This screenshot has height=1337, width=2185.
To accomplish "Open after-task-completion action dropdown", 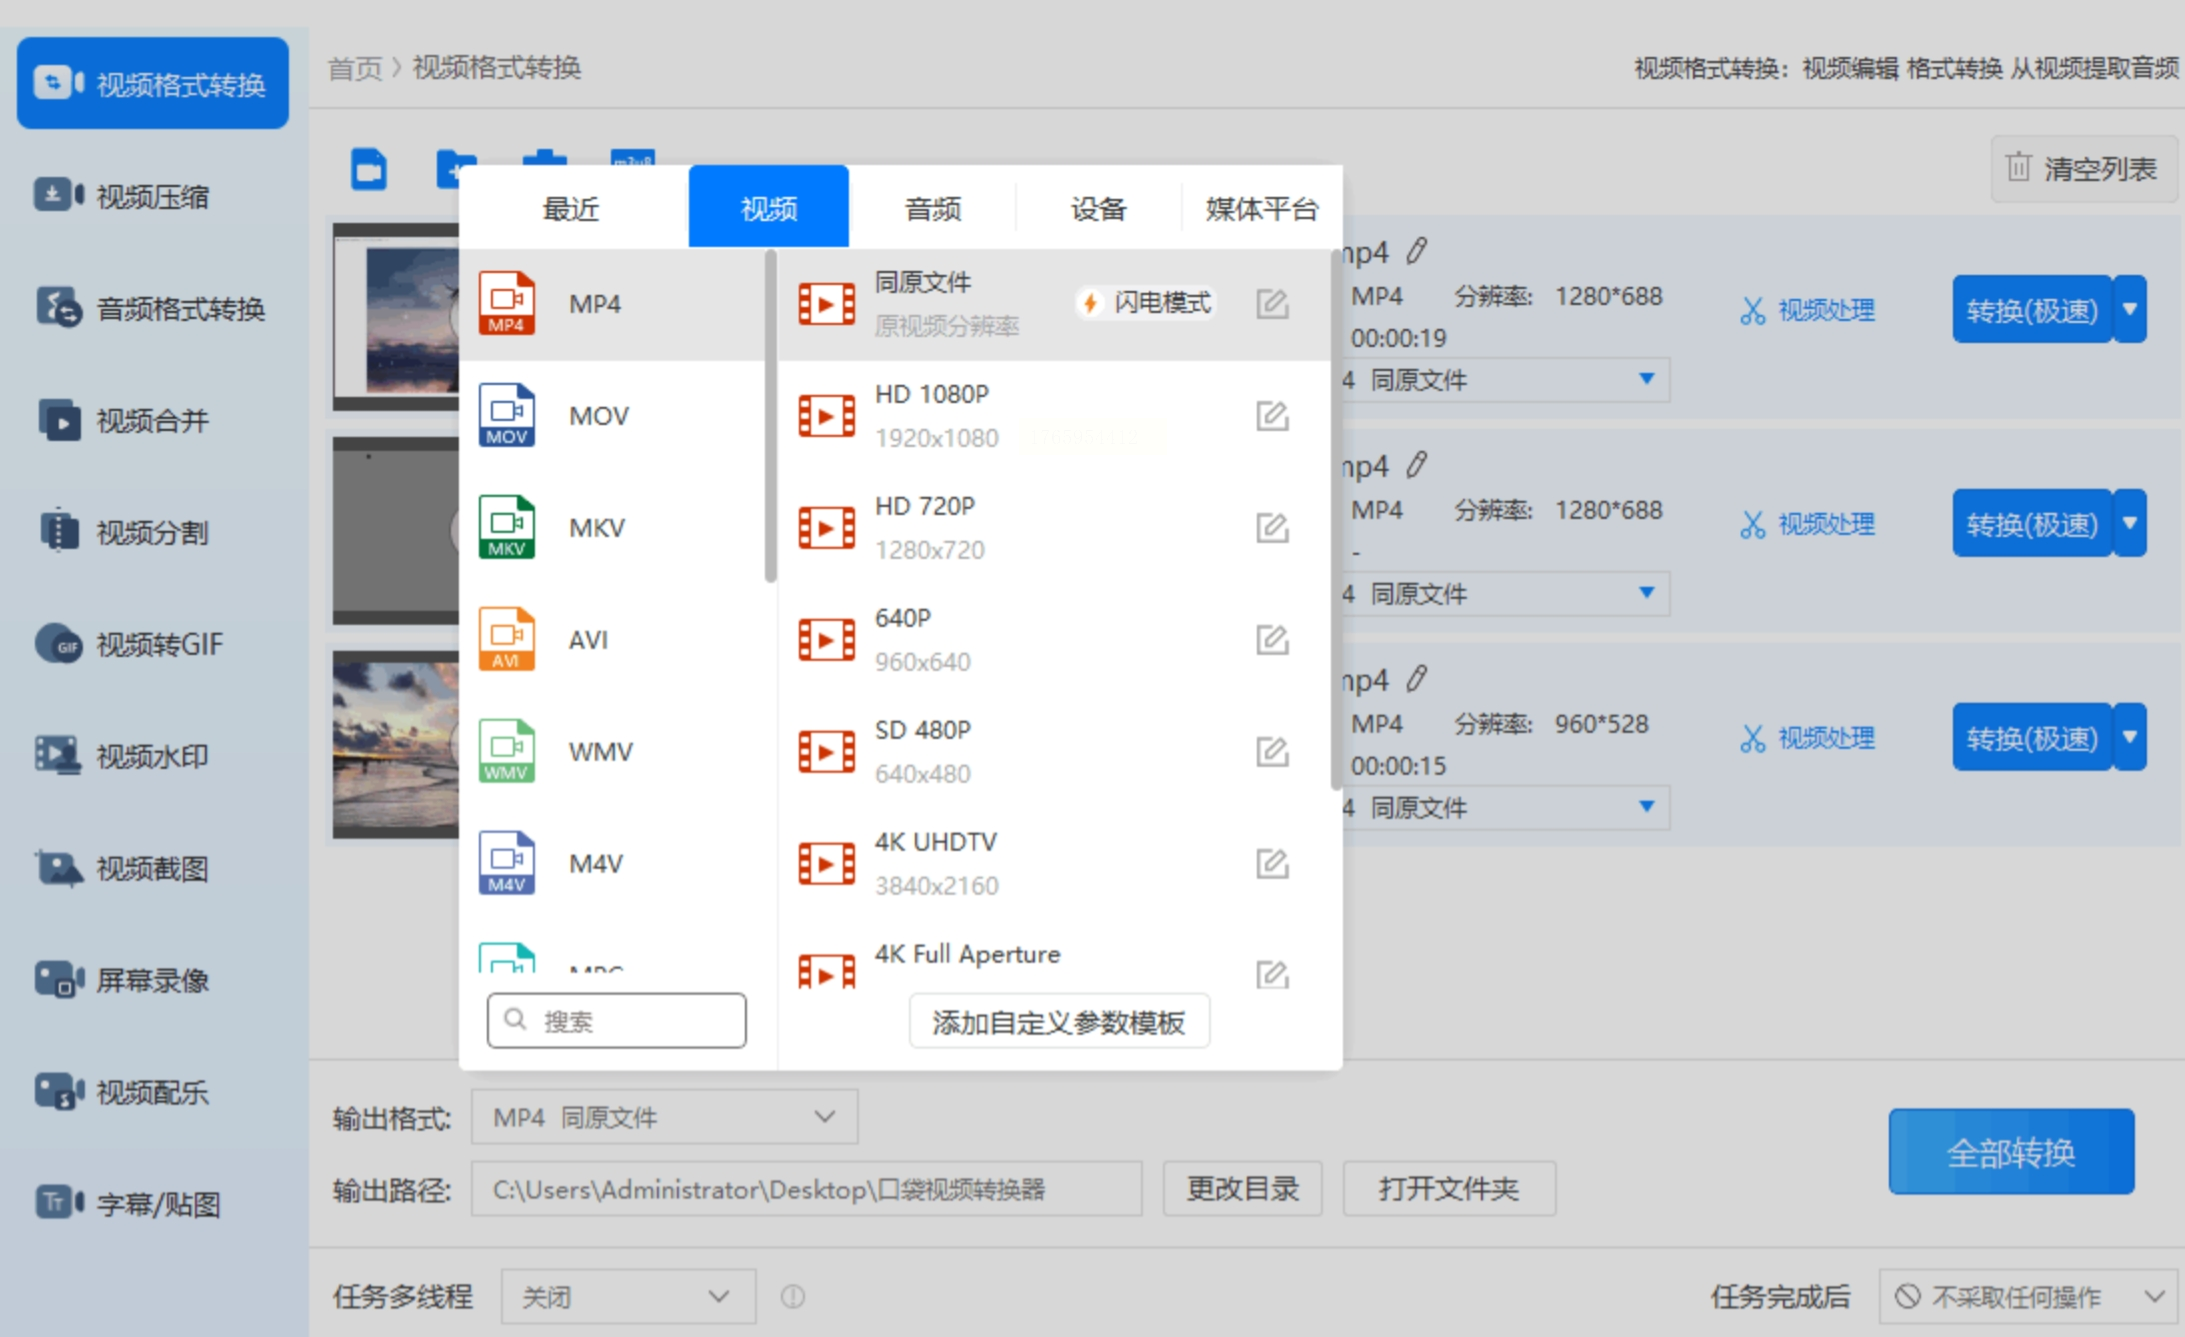I will coord(2027,1297).
